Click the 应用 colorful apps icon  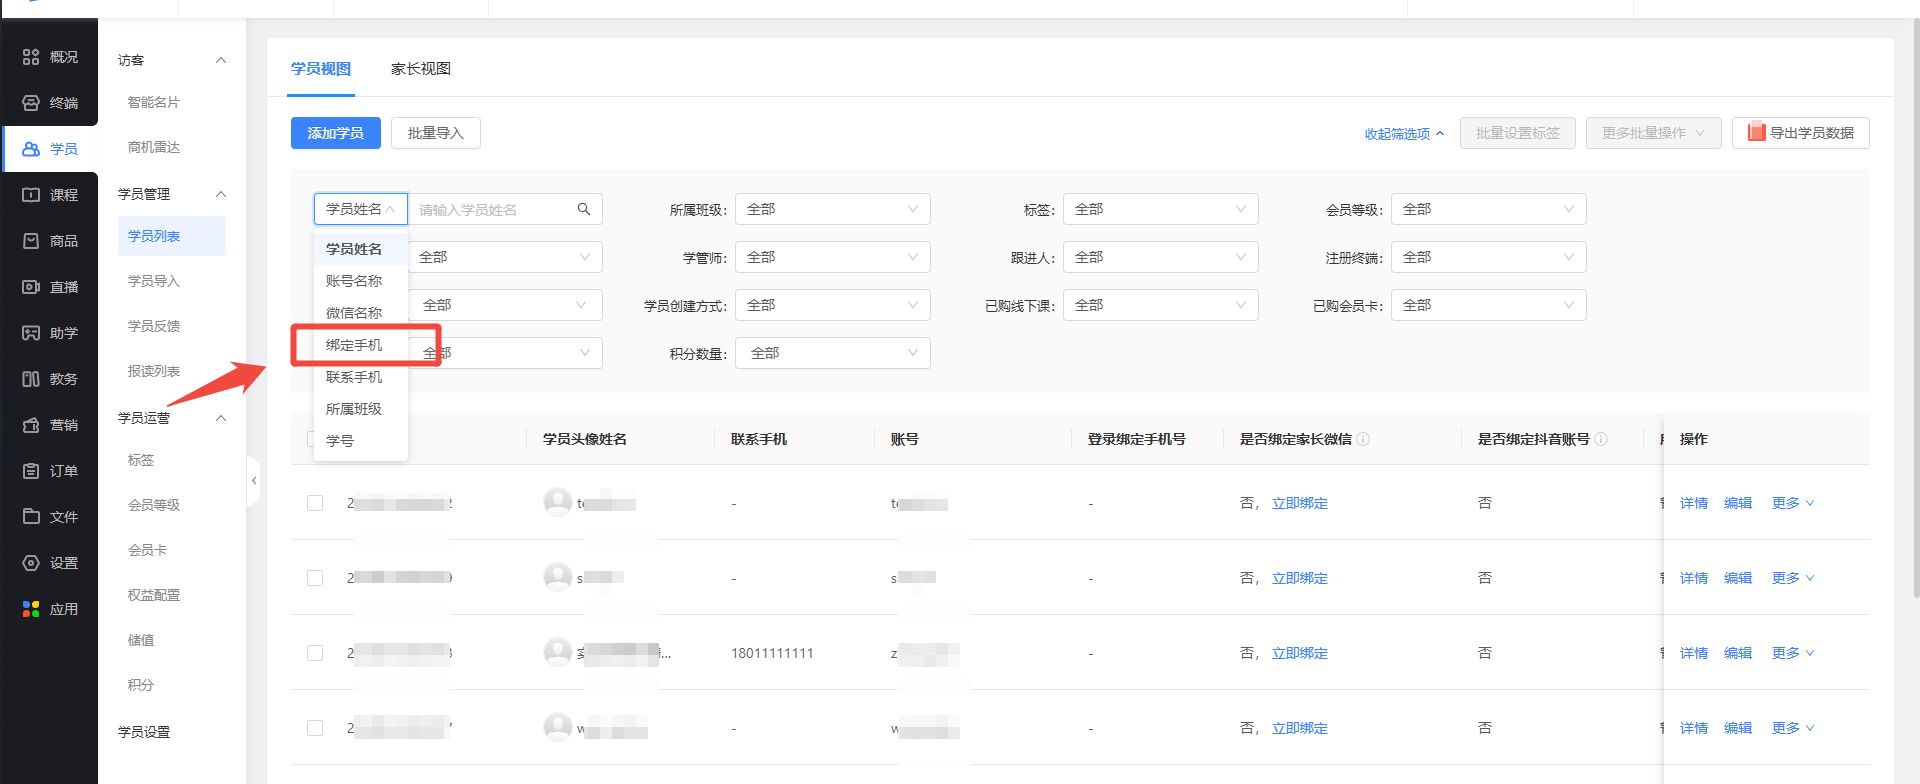[x=31, y=609]
